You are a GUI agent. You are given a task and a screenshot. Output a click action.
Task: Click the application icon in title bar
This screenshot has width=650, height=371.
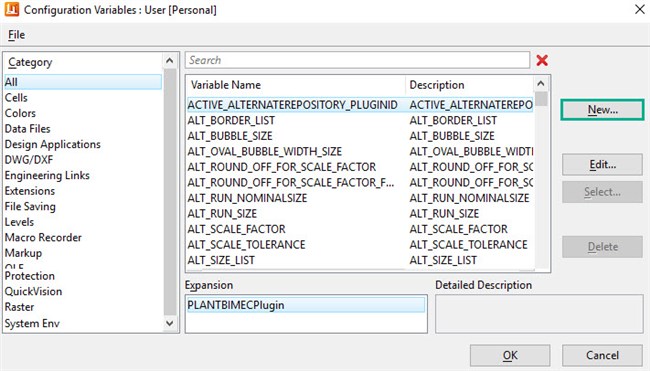tap(12, 10)
